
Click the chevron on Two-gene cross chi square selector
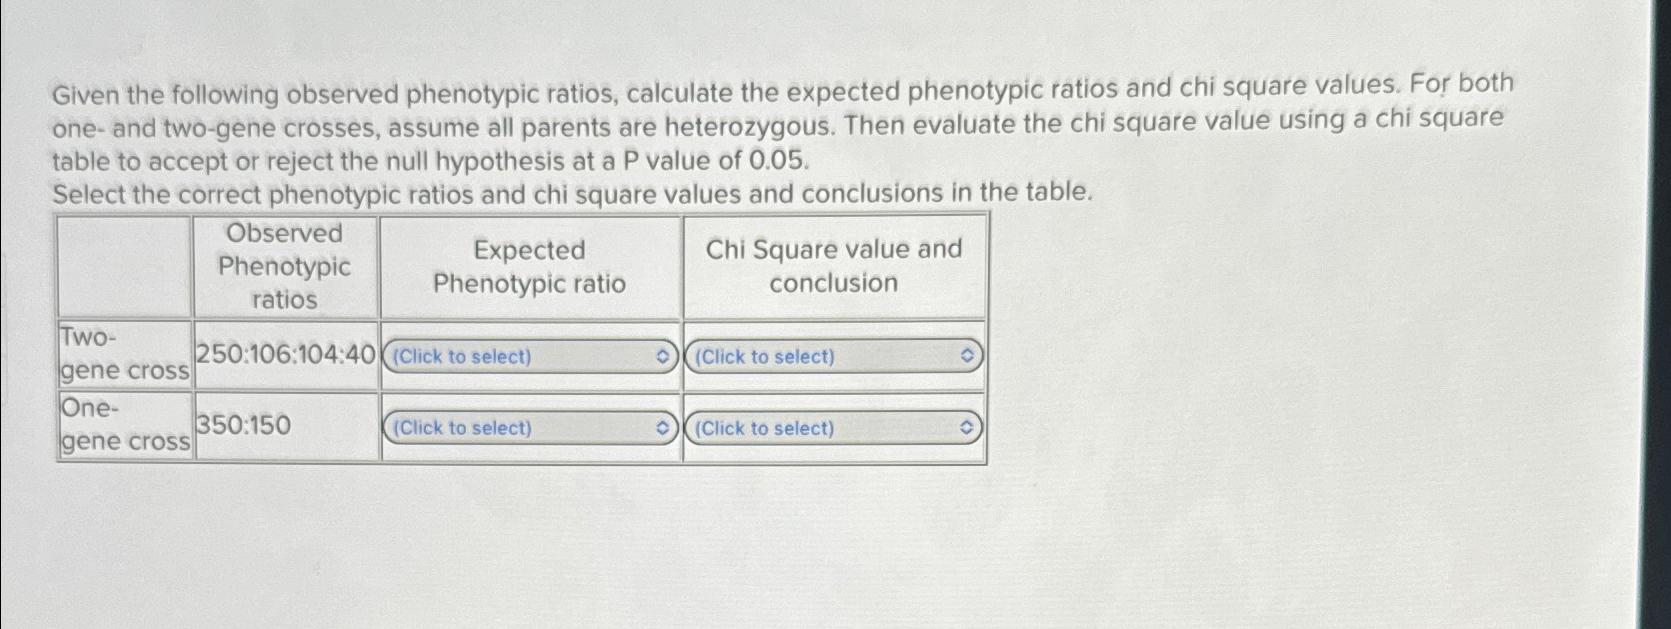point(965,354)
